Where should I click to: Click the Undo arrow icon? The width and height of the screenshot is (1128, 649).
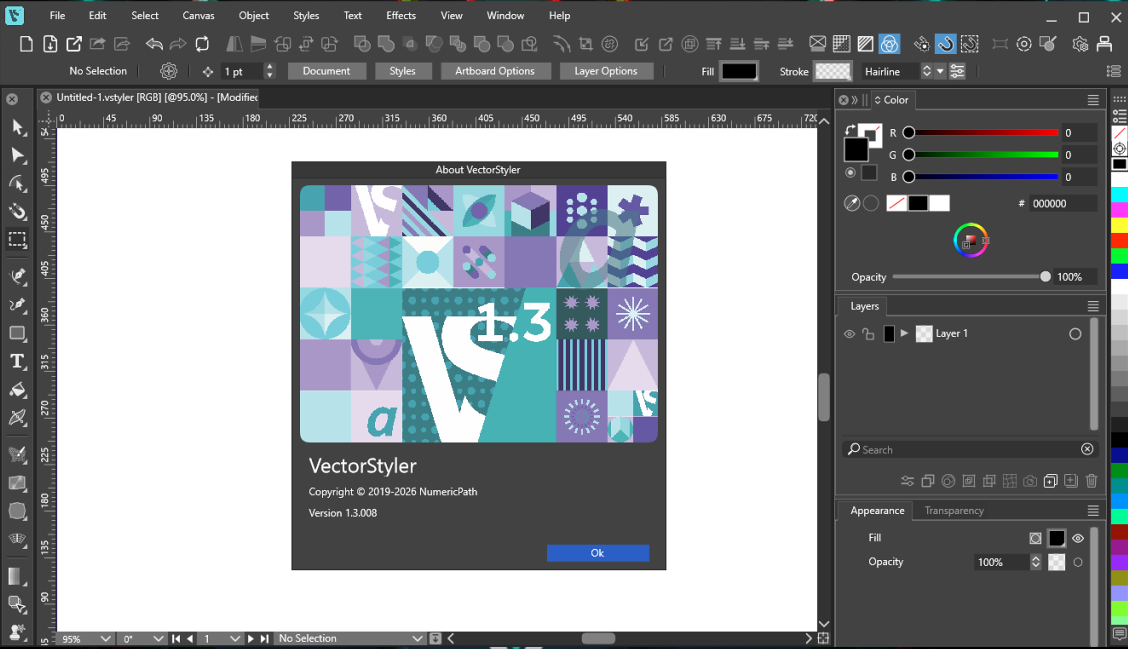point(154,44)
